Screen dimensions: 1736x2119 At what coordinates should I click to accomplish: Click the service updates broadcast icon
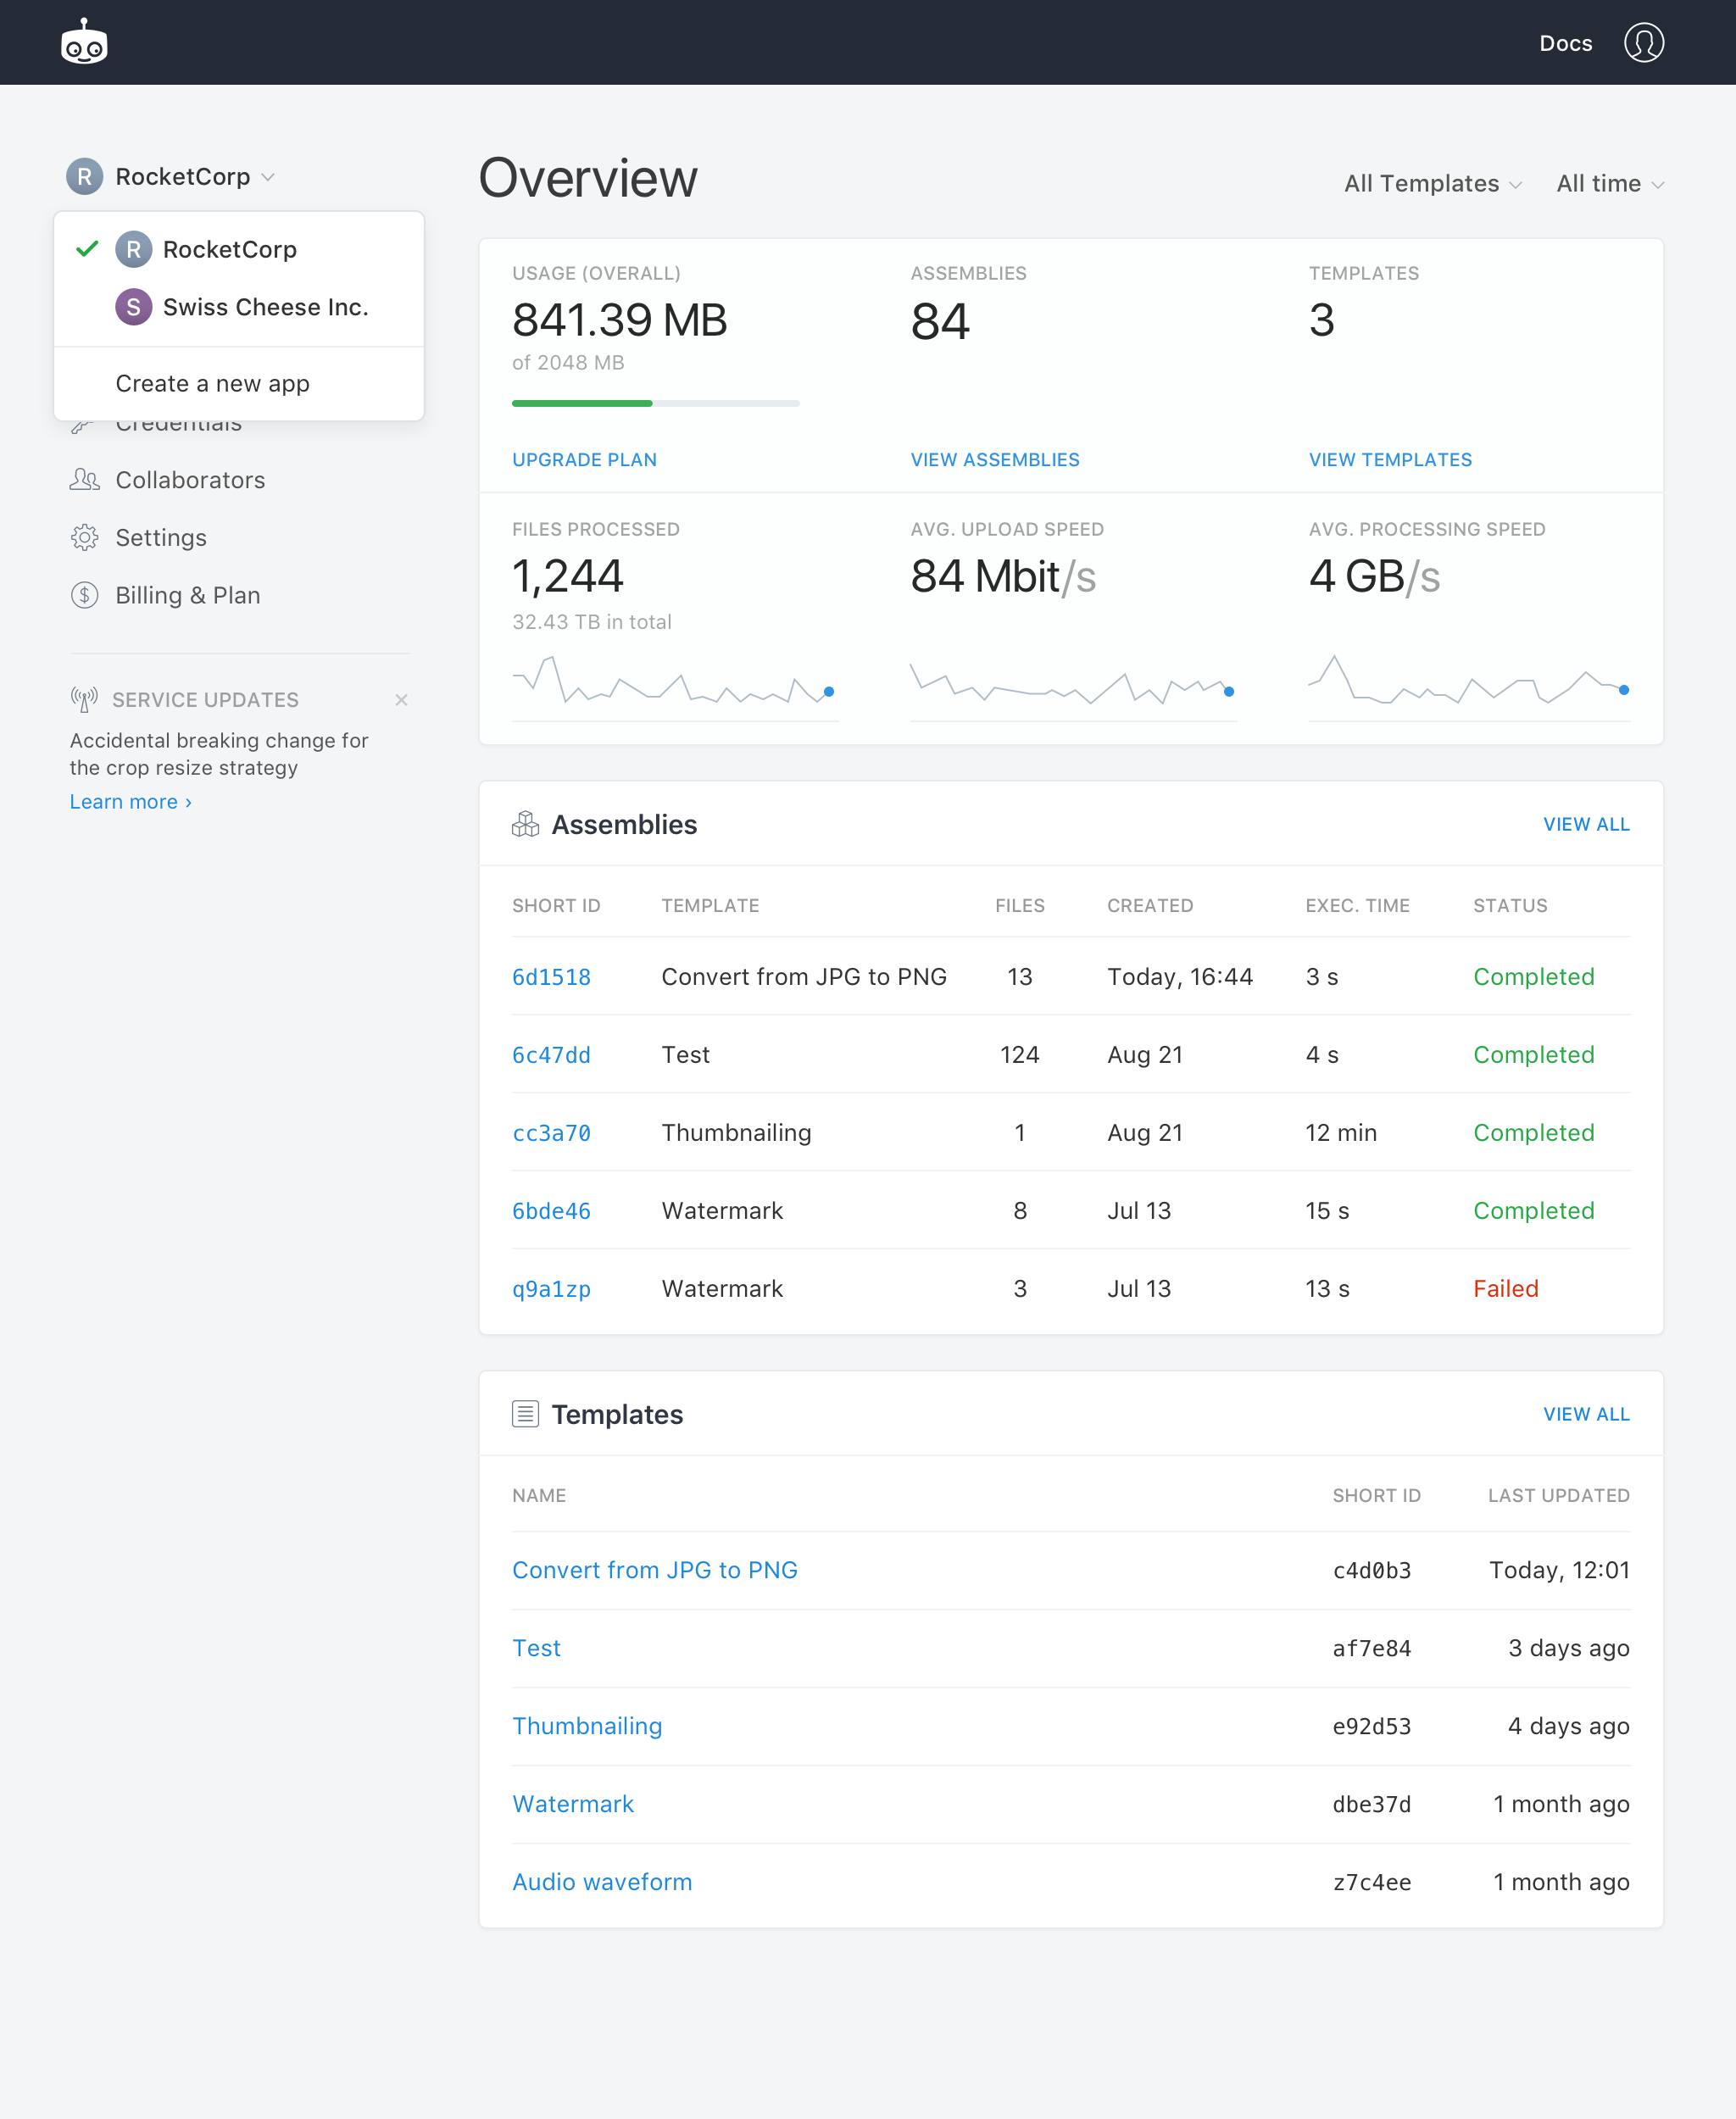pyautogui.click(x=84, y=700)
